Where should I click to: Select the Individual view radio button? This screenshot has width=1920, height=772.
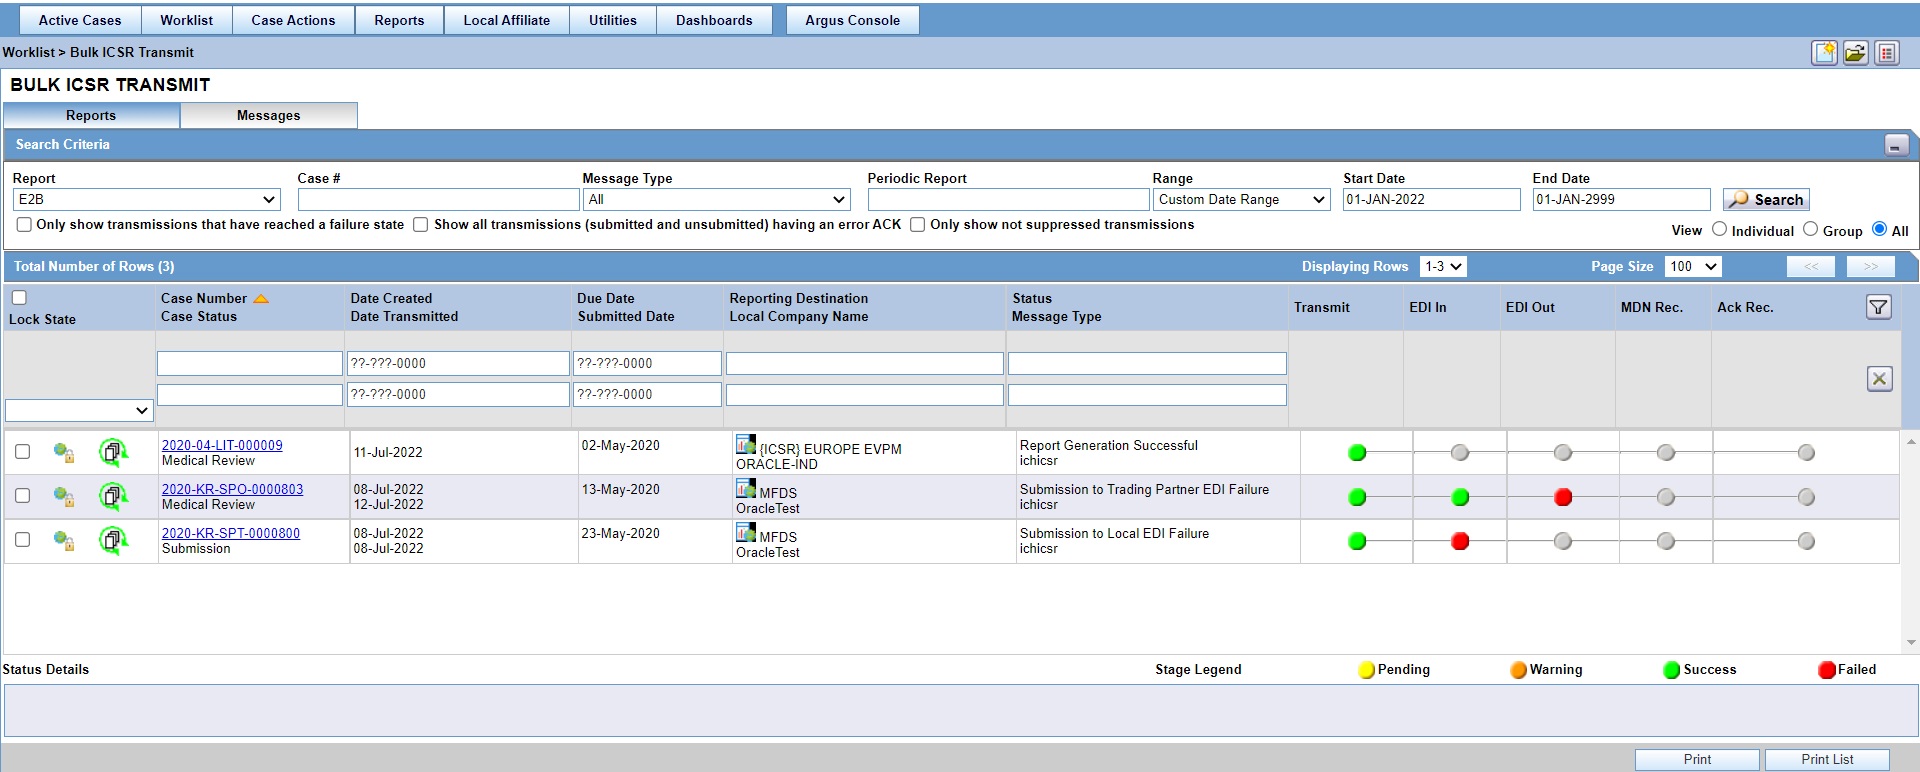click(1719, 229)
